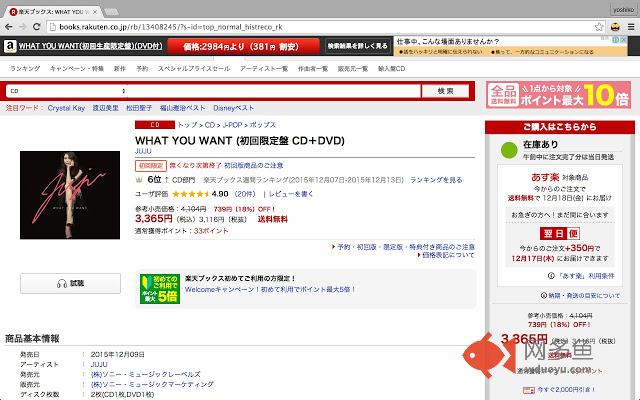Viewport: 640px width, 400px height.
Task: Click the (20件) review count link
Action: (245, 194)
